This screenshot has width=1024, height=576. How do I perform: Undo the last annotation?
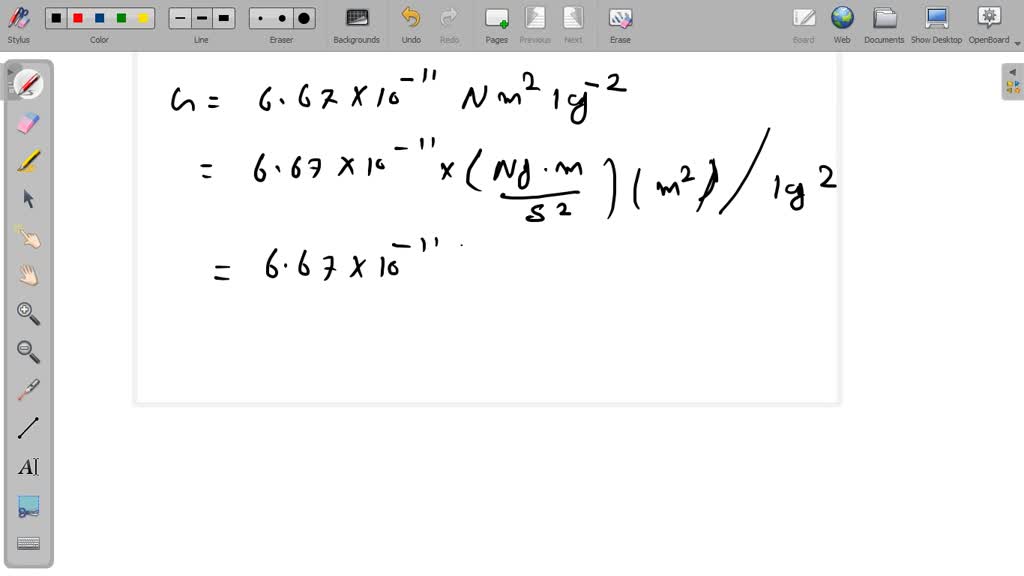(x=410, y=17)
